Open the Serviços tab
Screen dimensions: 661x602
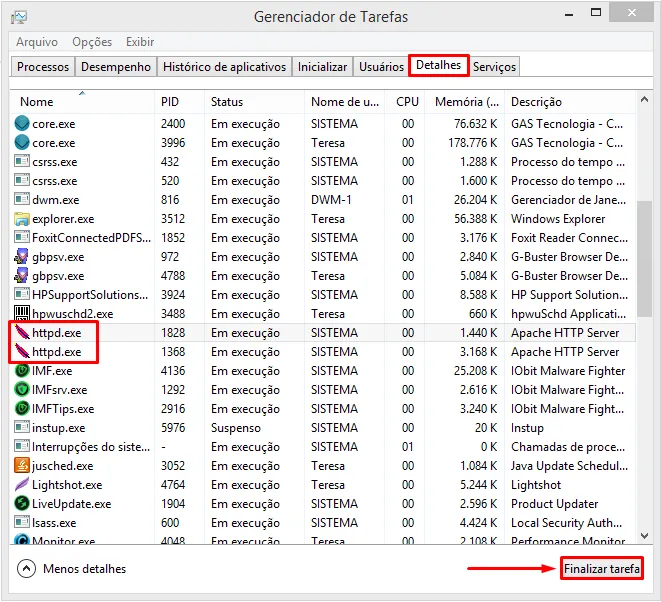pos(494,67)
